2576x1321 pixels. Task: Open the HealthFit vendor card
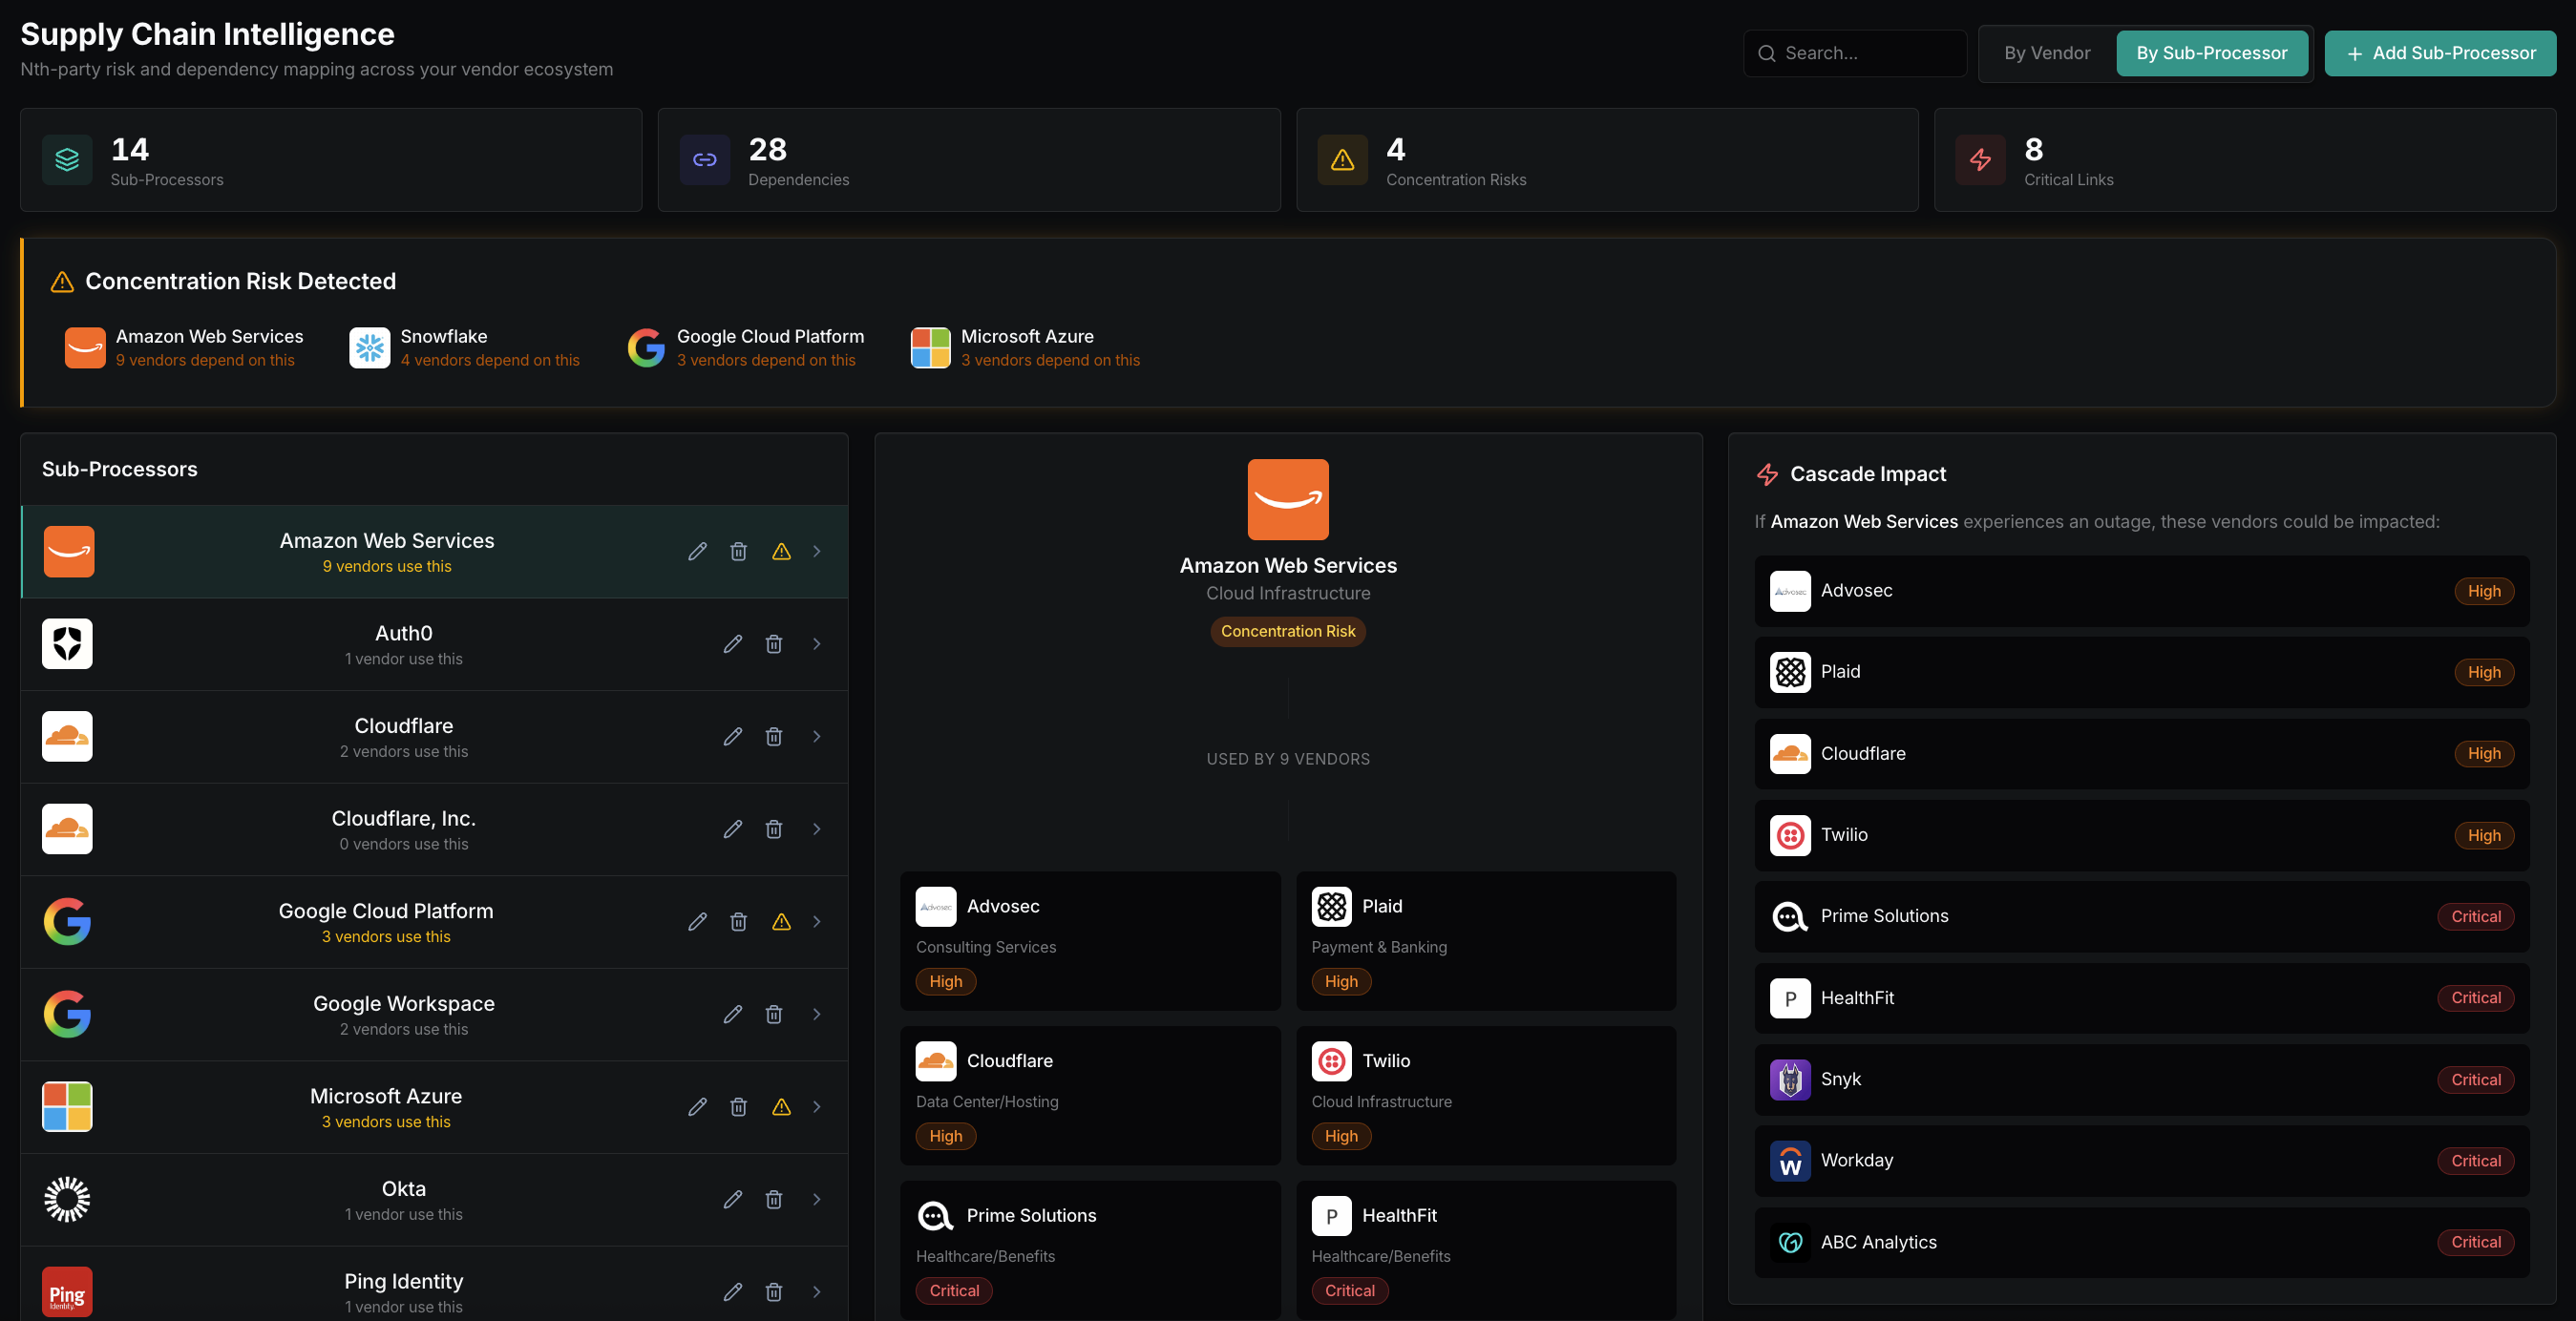pos(1486,1250)
